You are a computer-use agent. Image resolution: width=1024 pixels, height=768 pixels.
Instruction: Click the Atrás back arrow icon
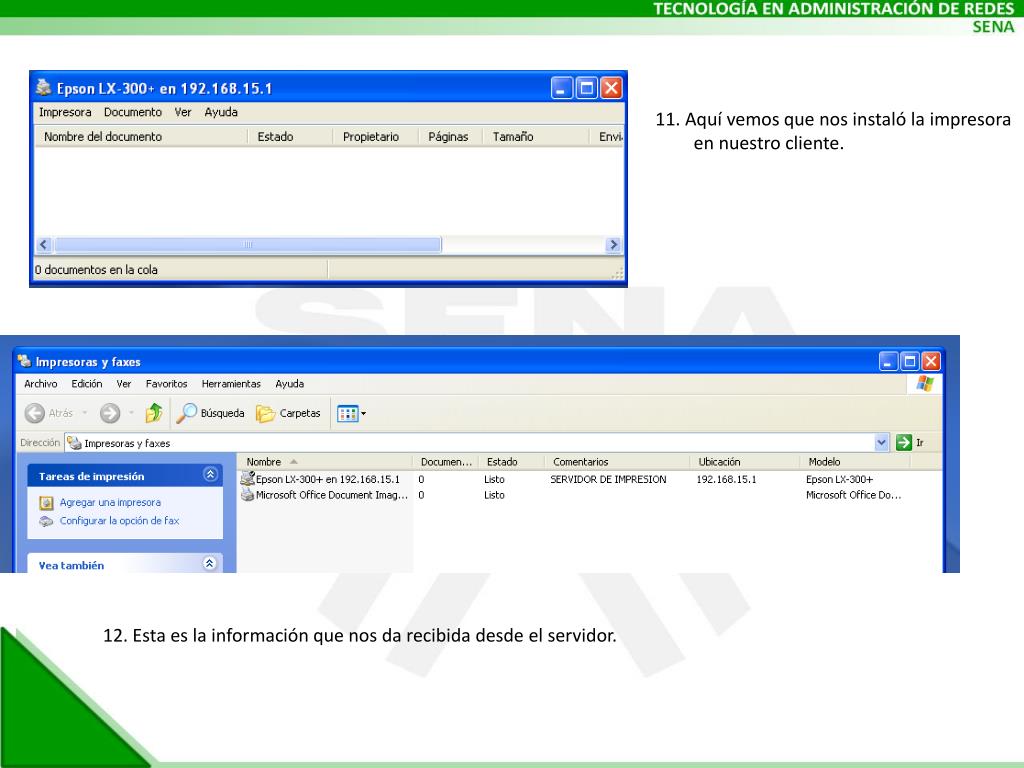[34, 413]
